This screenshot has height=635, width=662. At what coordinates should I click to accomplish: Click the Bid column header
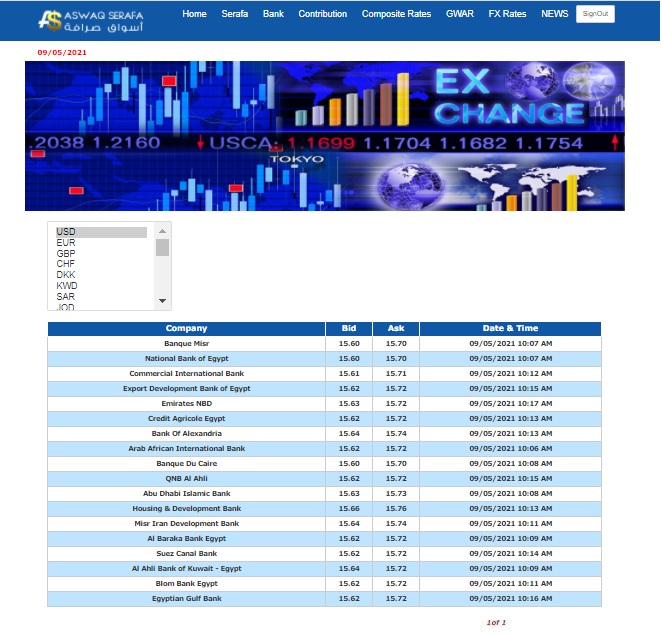(x=349, y=329)
